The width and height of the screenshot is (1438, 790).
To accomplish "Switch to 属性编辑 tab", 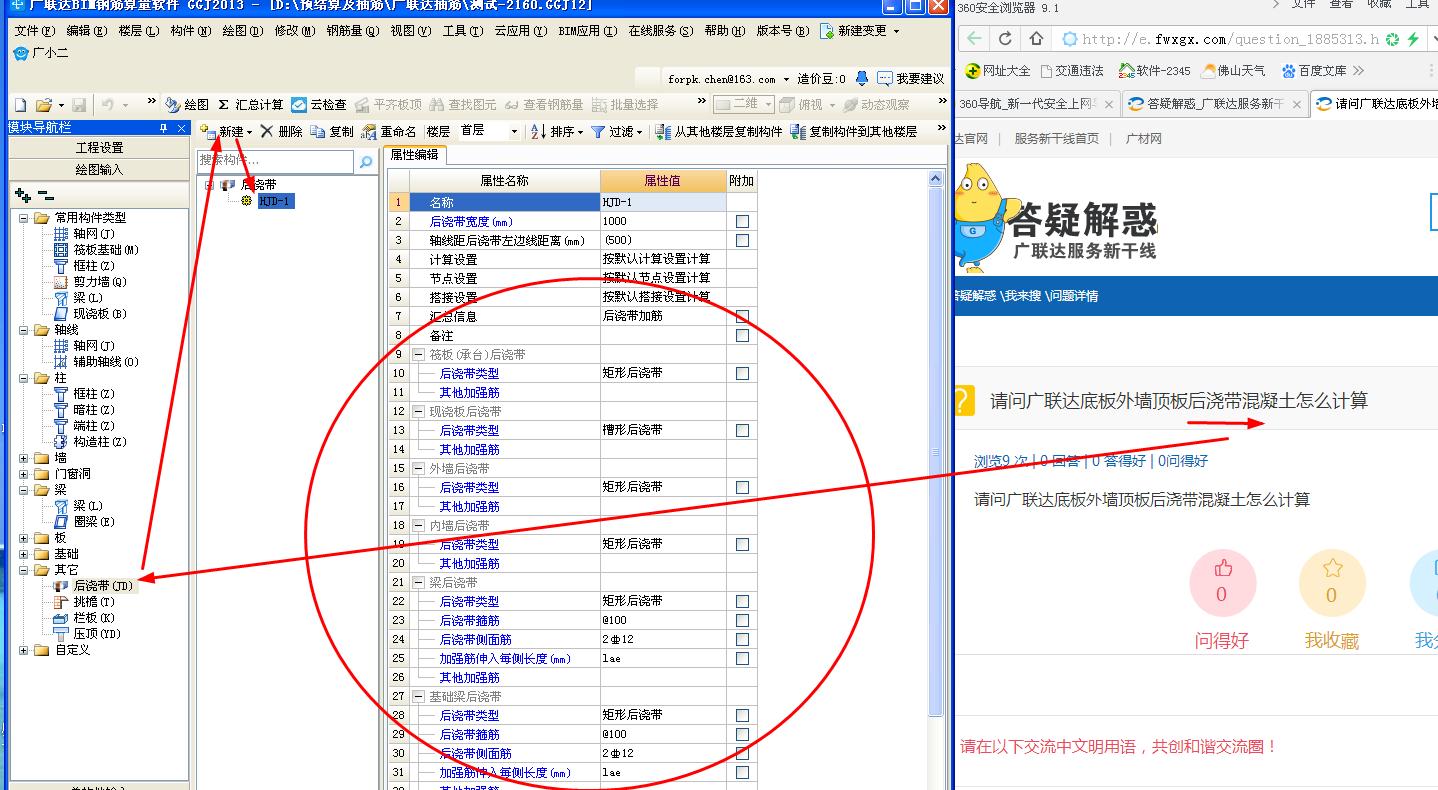I will pyautogui.click(x=414, y=155).
